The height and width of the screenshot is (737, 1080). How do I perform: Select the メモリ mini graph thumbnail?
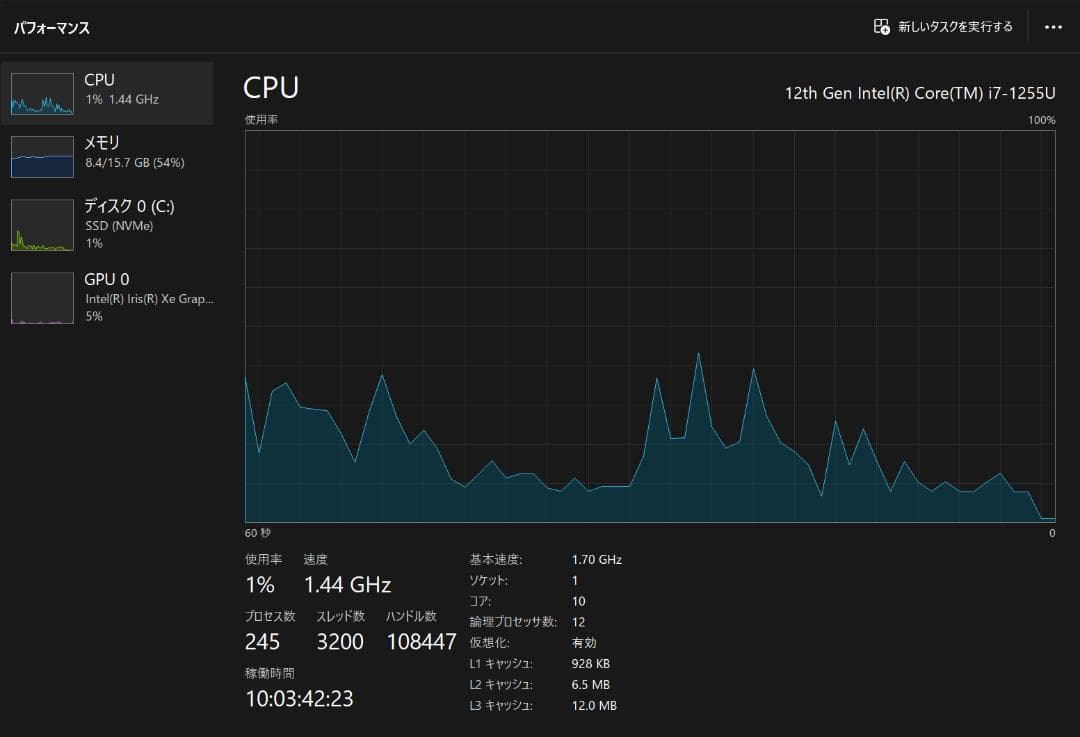click(42, 157)
